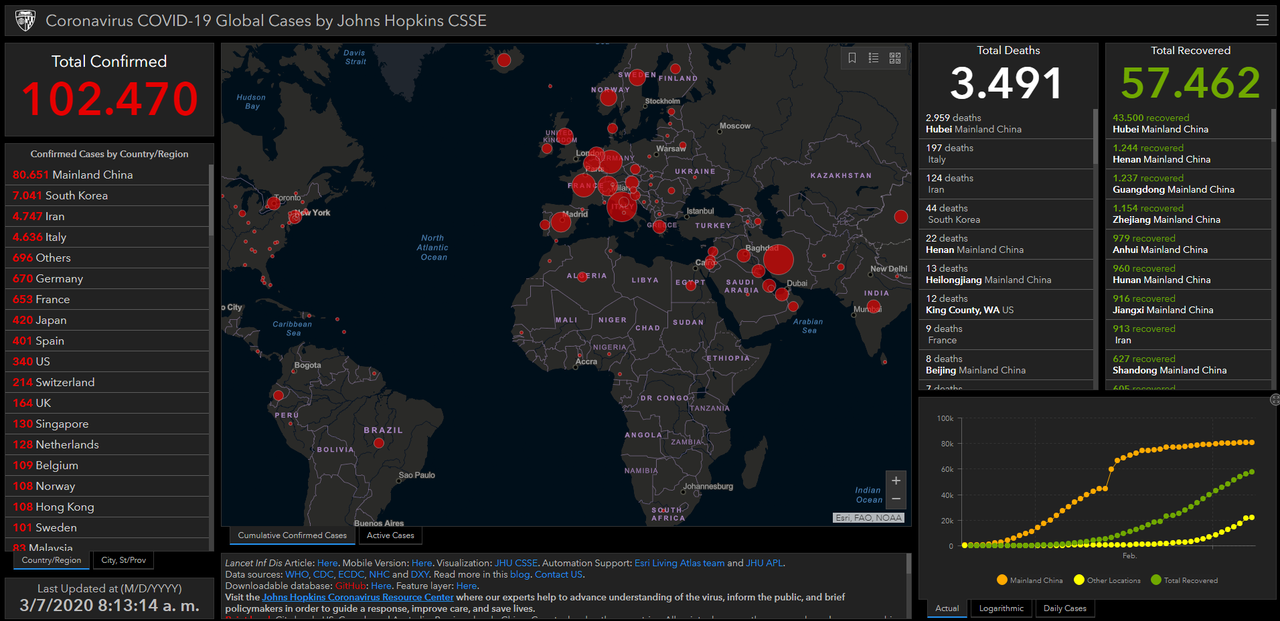Click the NHC data source link
Viewport: 1280px width, 621px height.
[380, 575]
